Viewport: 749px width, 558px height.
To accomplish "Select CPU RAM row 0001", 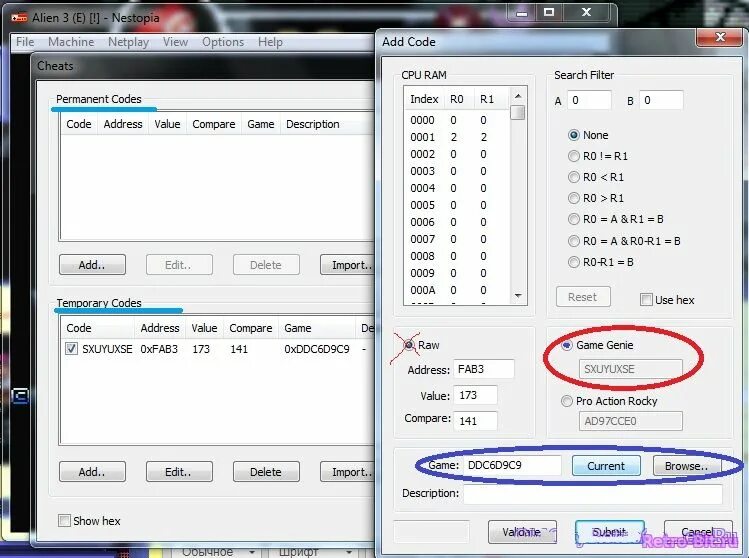I will (458, 137).
